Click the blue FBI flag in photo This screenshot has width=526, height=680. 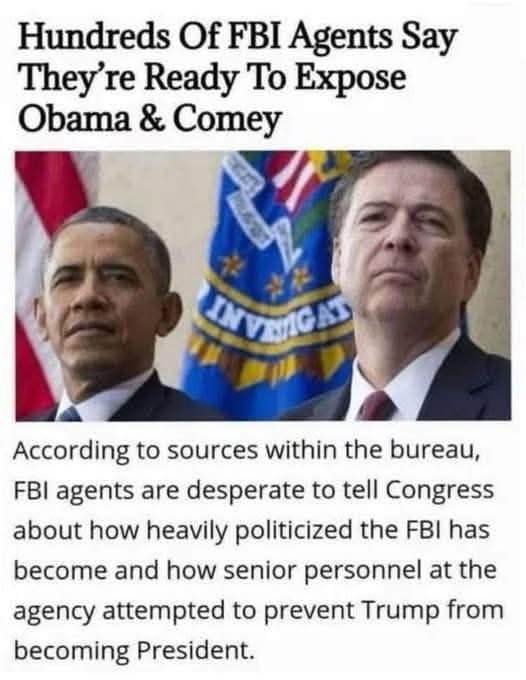click(269, 282)
